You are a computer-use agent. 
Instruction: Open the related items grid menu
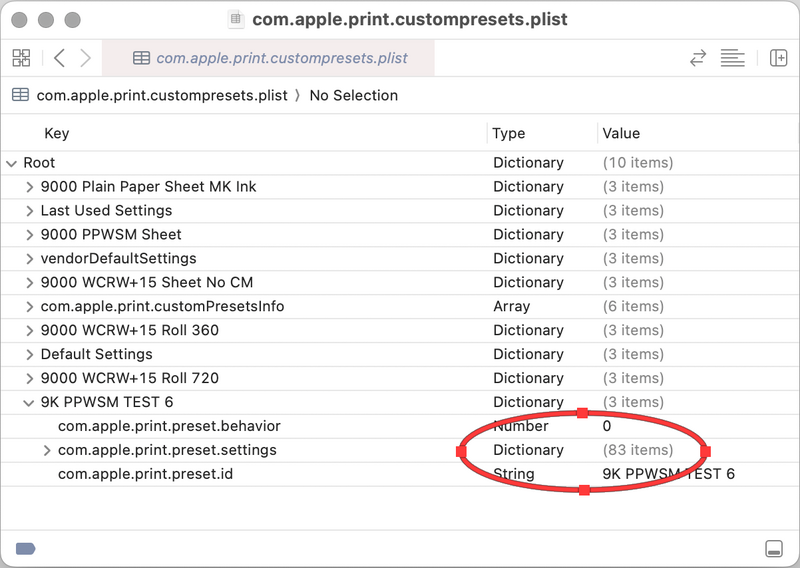pos(21,58)
